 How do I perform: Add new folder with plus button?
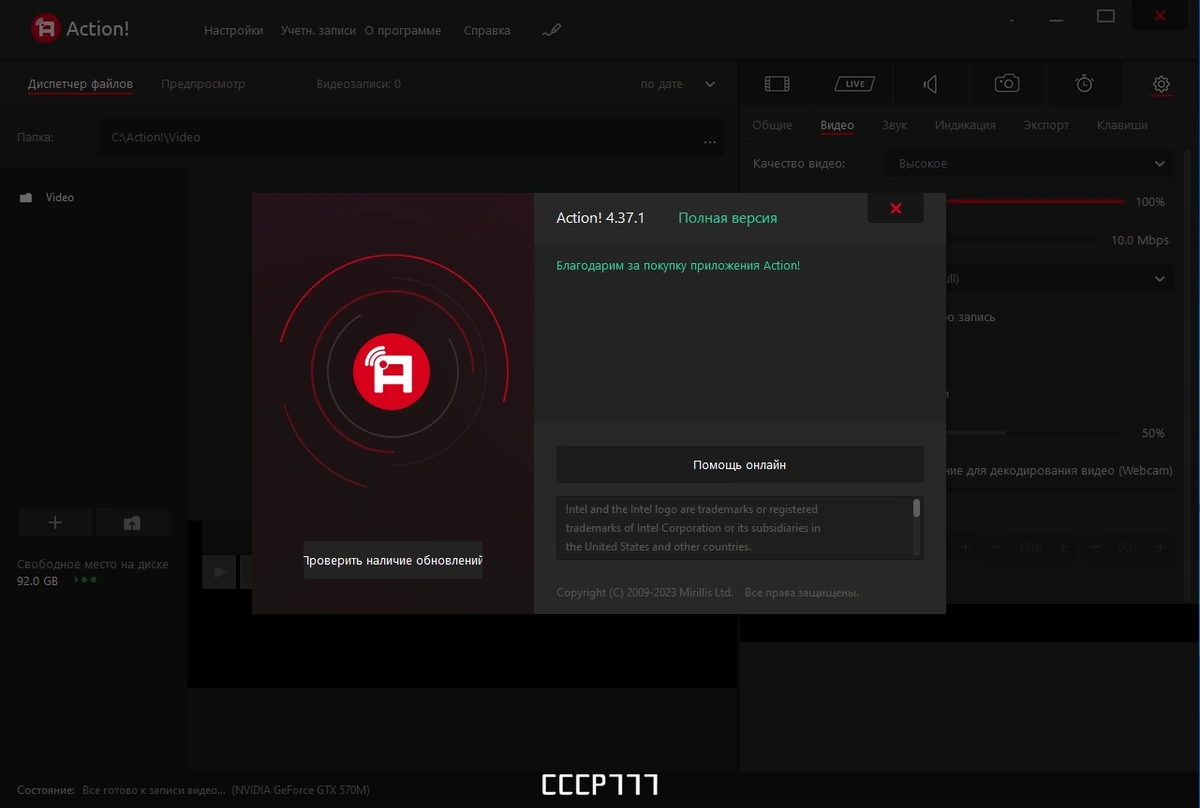click(x=55, y=522)
